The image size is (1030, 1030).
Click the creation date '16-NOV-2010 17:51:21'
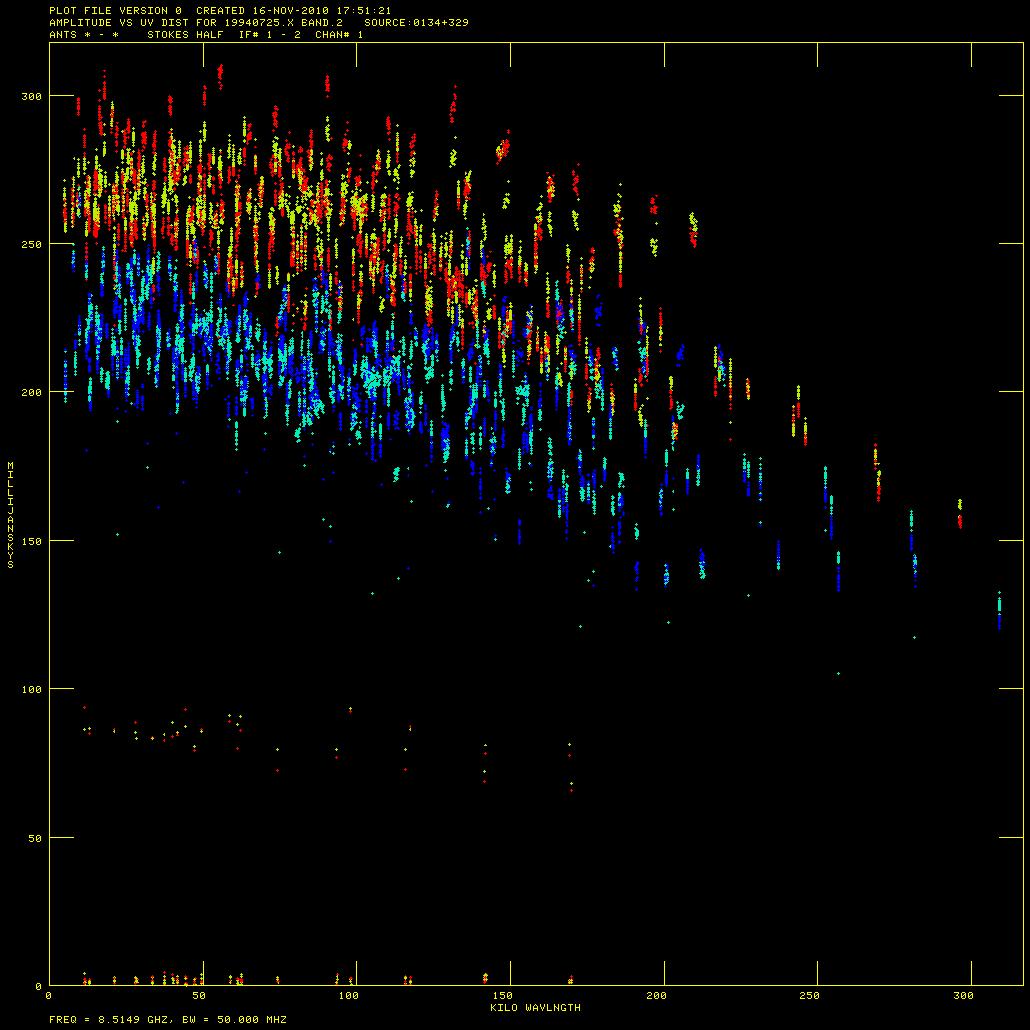click(322, 11)
